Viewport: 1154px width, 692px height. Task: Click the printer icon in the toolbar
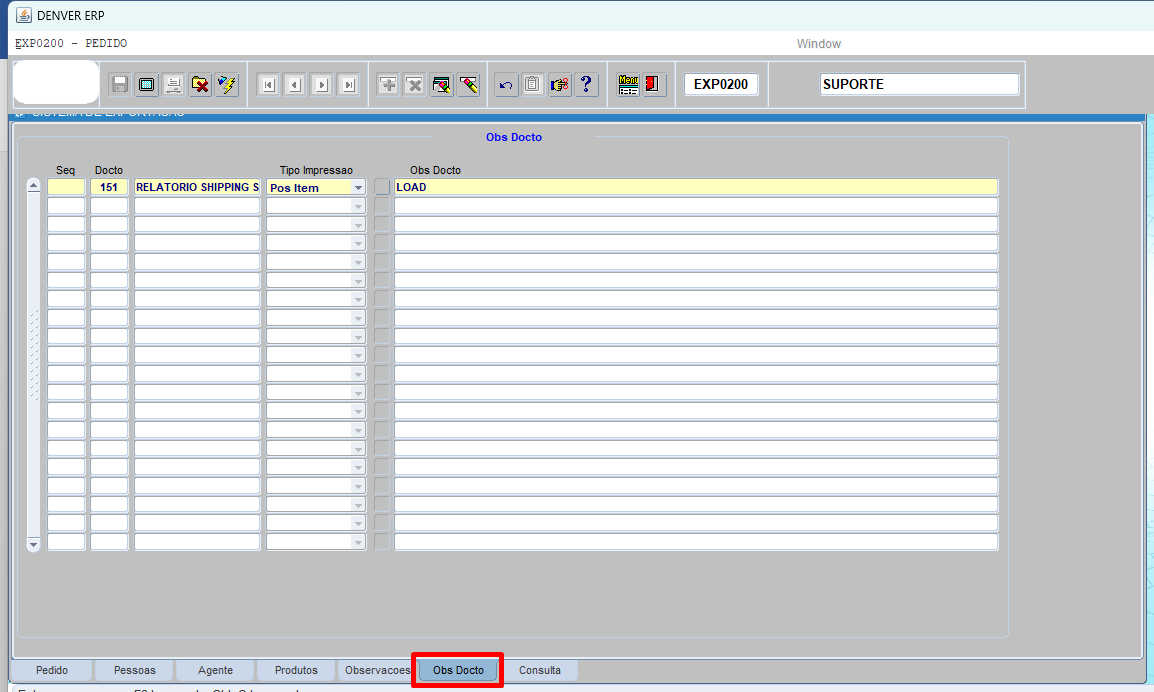coord(174,85)
